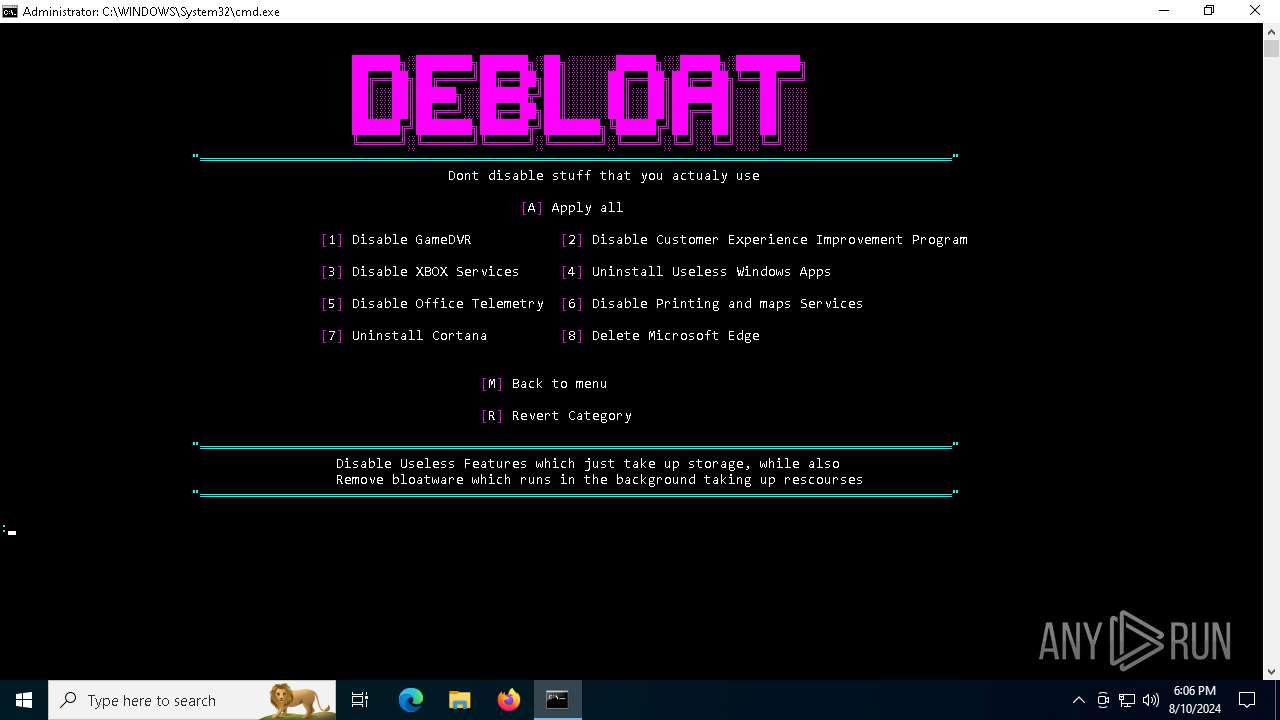Open the notification center icon
Screen dimensions: 1280x720
[1247, 700]
